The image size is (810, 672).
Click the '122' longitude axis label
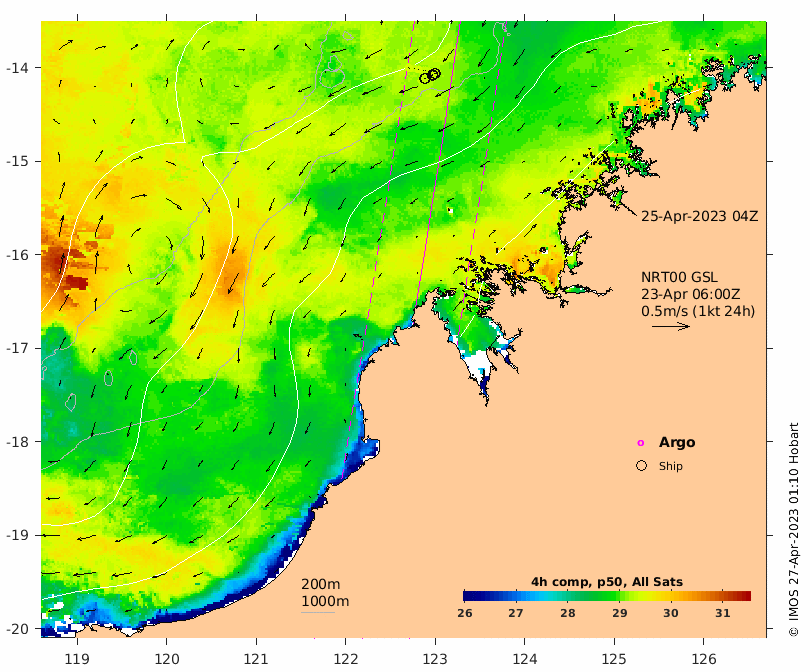346,659
